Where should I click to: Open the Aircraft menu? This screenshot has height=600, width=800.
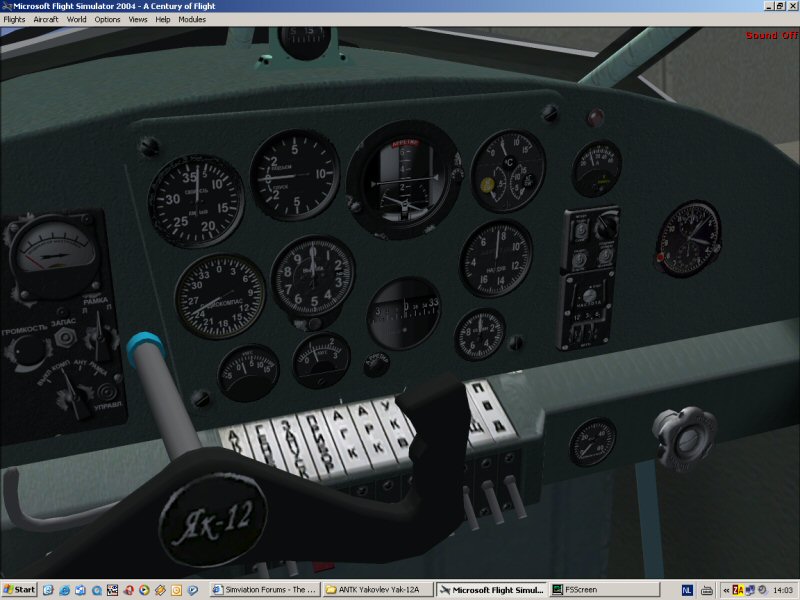pyautogui.click(x=46, y=19)
